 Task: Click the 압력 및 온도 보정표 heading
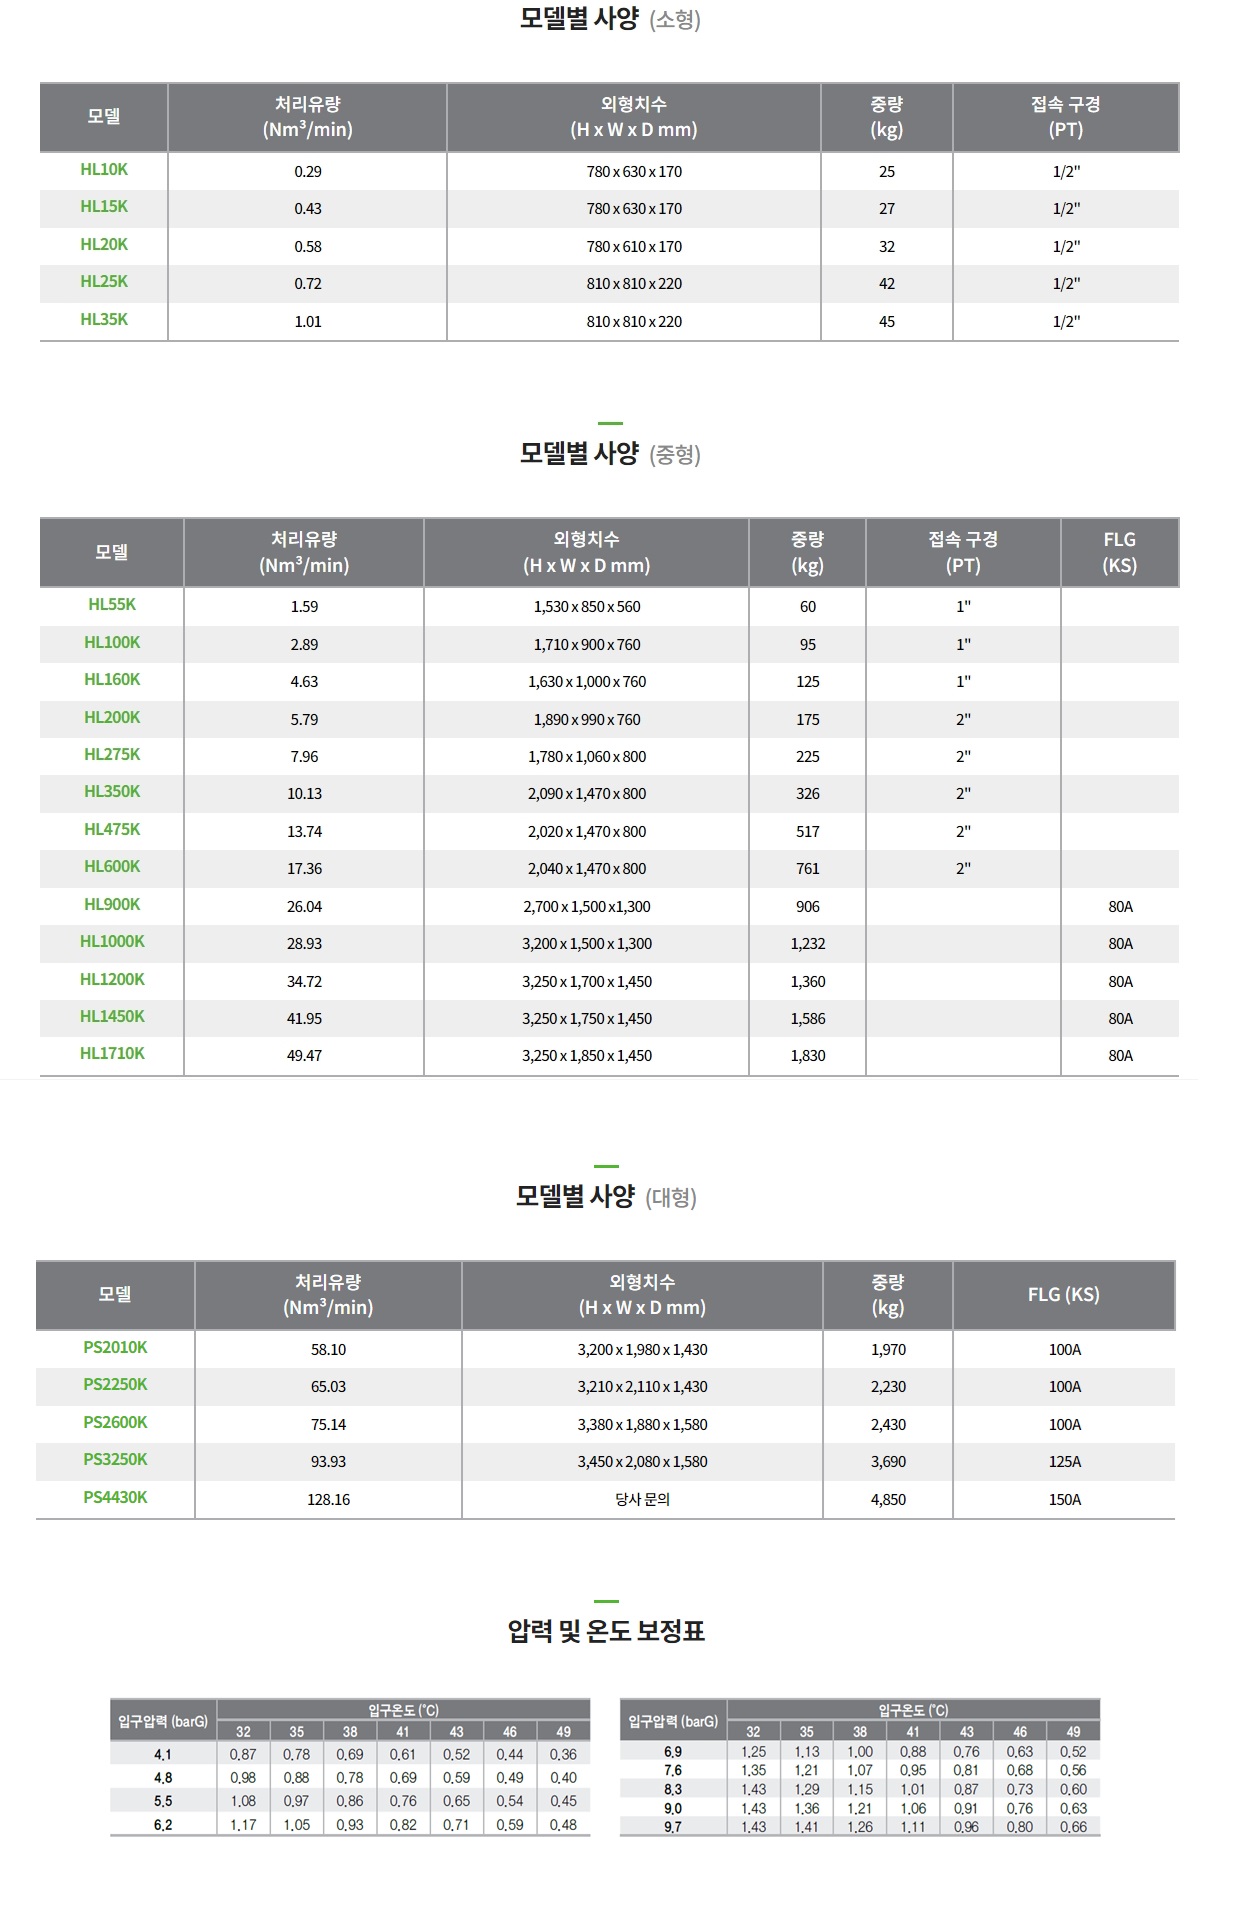pos(606,1631)
